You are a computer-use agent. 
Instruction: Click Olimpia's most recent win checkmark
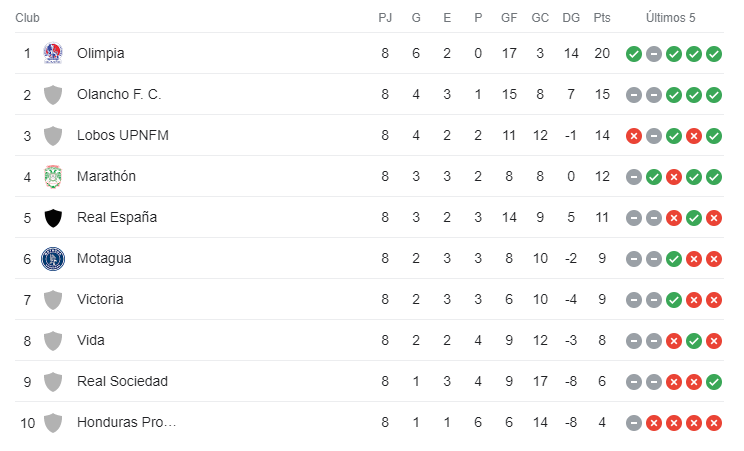coord(714,54)
